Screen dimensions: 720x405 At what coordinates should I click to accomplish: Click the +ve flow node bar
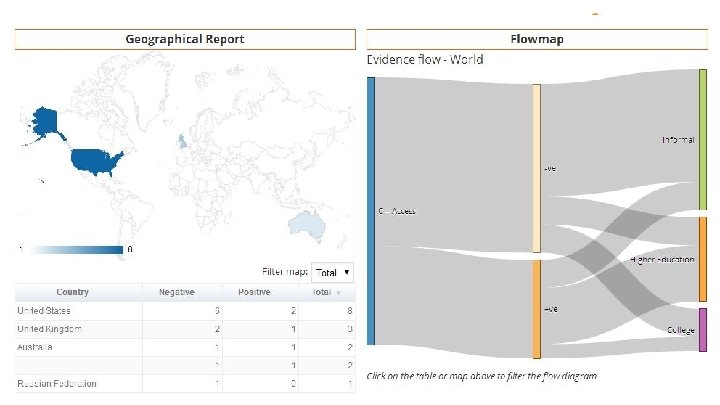(x=536, y=309)
